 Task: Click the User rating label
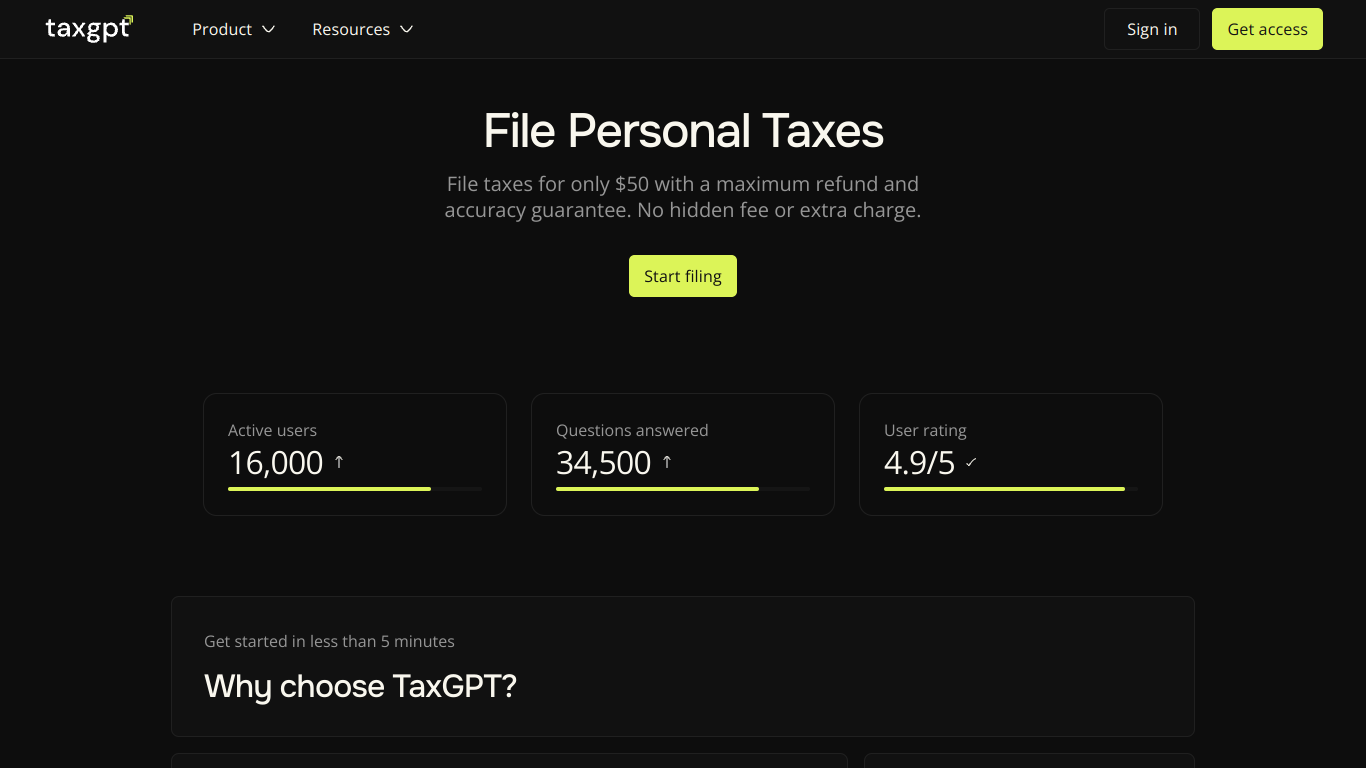925,430
